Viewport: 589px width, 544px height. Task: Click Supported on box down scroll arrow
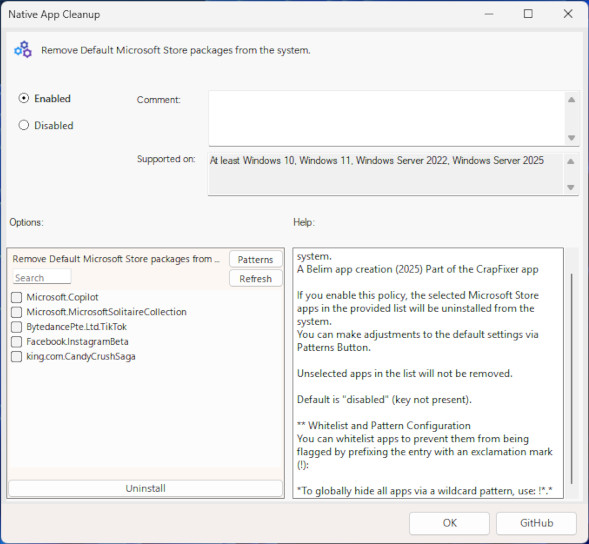(x=571, y=187)
